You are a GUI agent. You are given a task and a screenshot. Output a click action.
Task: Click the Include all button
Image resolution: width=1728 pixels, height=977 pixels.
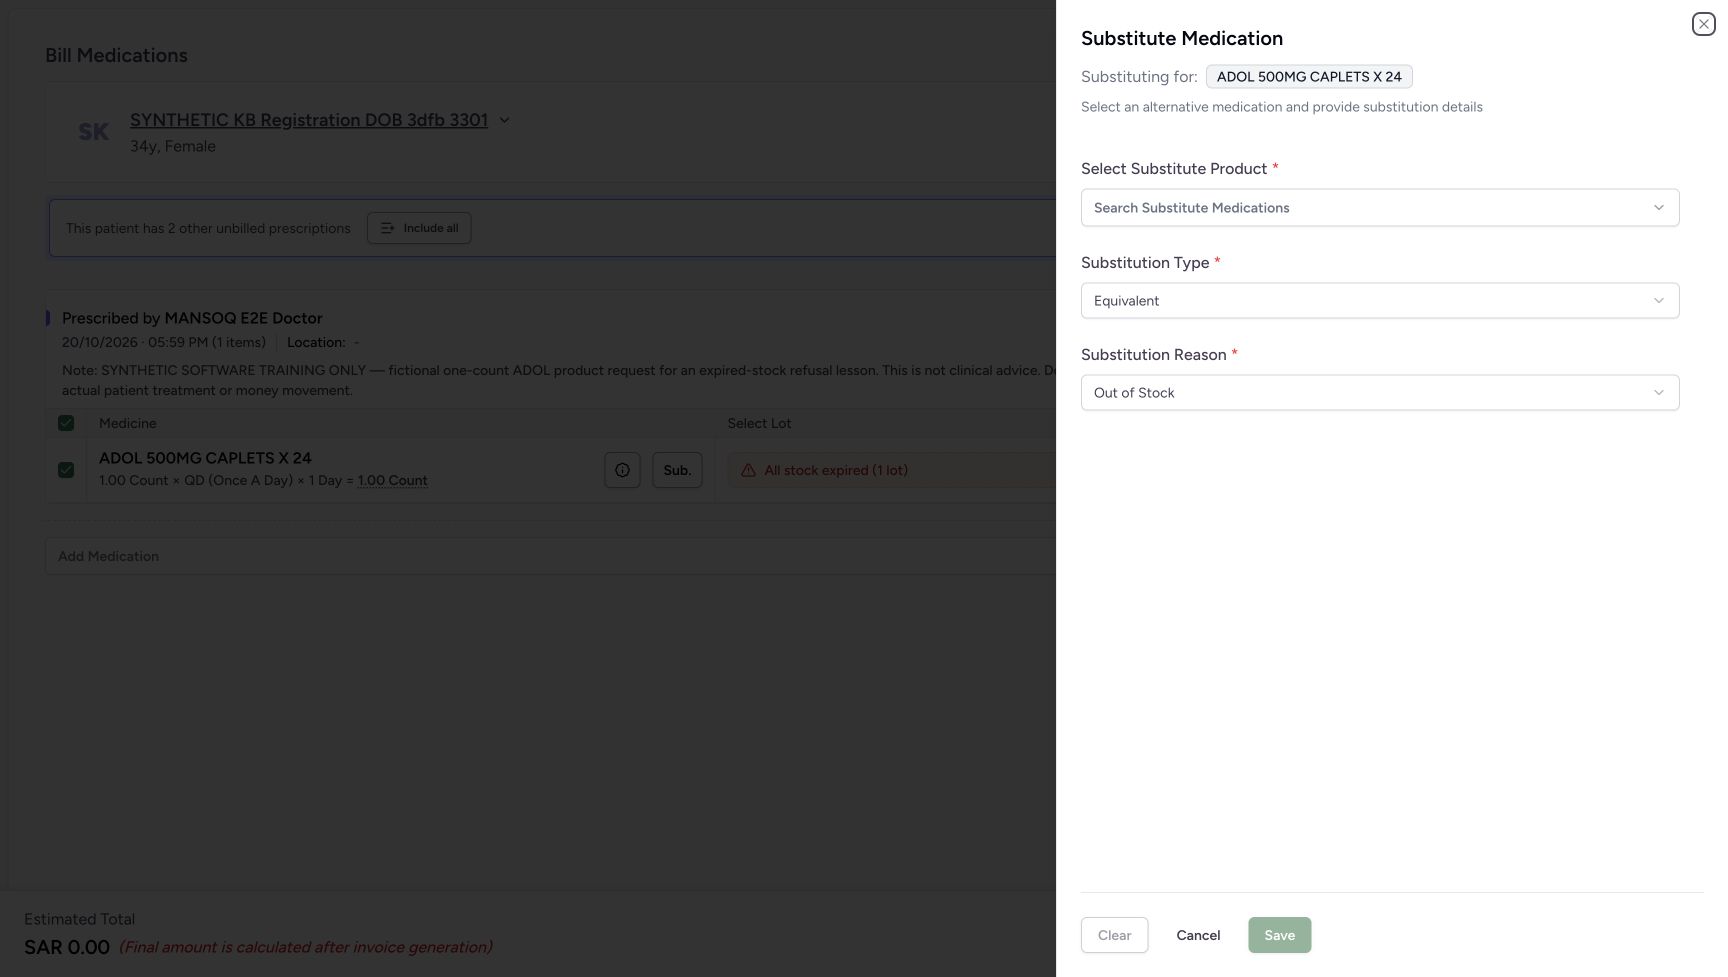(419, 228)
